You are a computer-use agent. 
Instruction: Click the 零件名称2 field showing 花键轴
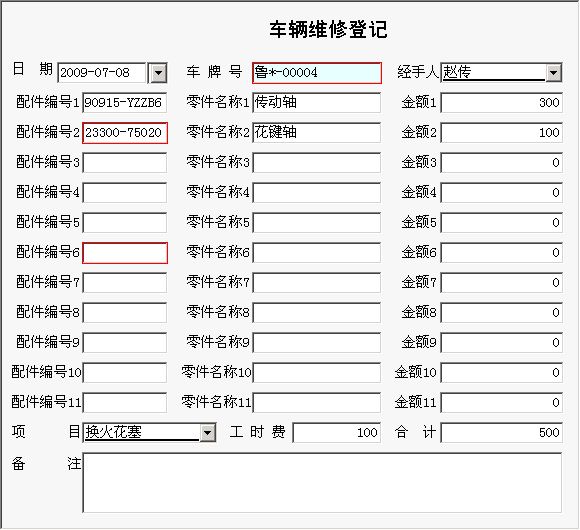[317, 132]
